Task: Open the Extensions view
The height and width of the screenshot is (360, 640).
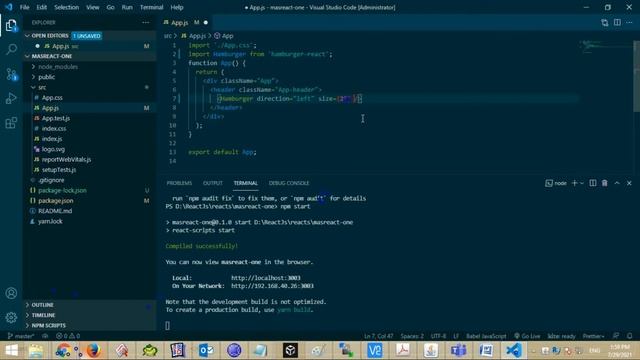Action: coord(11,122)
